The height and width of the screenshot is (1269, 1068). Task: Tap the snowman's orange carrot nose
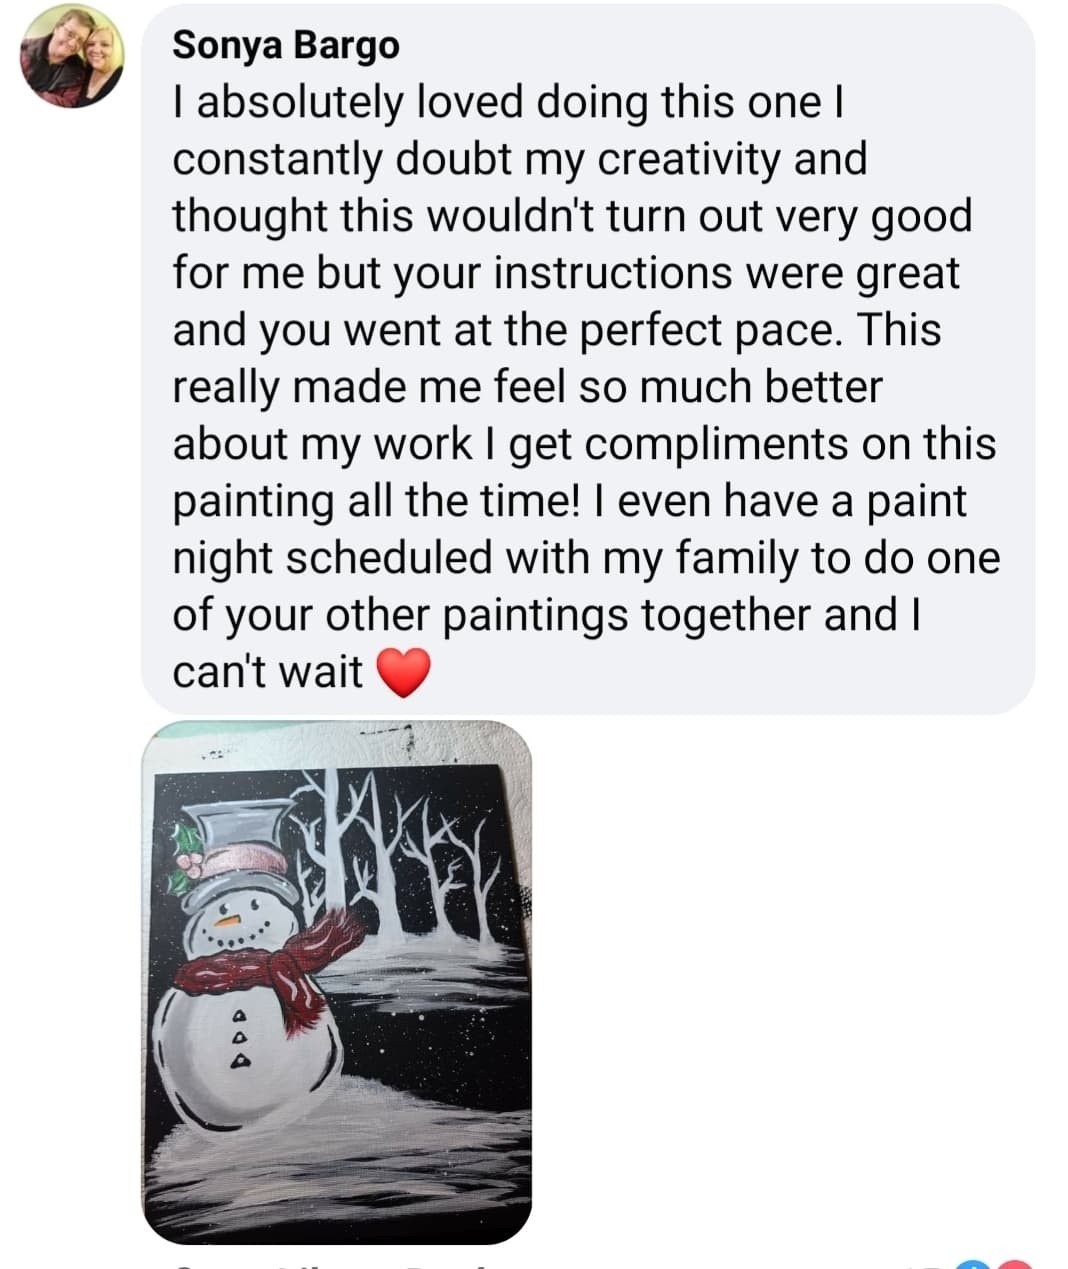231,917
